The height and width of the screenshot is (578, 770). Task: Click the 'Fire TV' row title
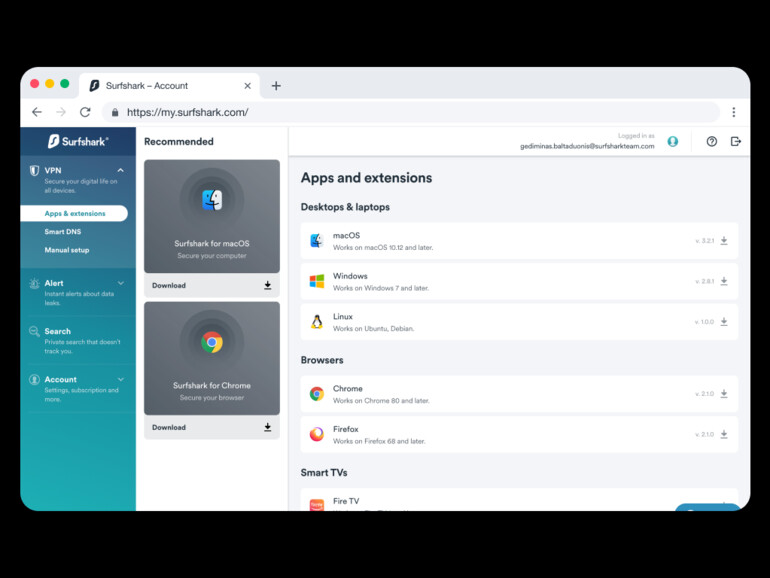[x=346, y=501]
